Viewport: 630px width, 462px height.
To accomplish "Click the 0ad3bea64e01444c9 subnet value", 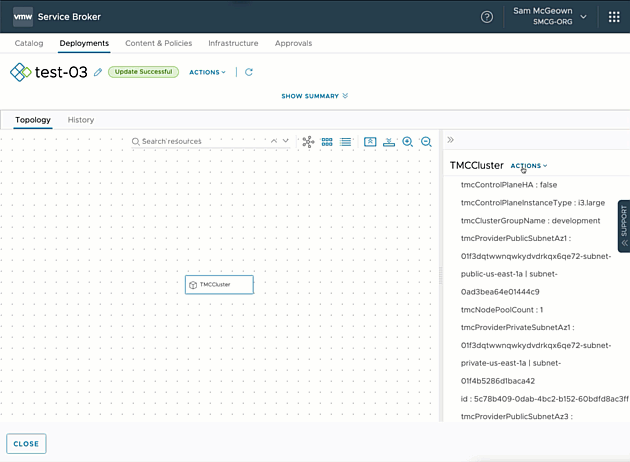I will coord(500,292).
